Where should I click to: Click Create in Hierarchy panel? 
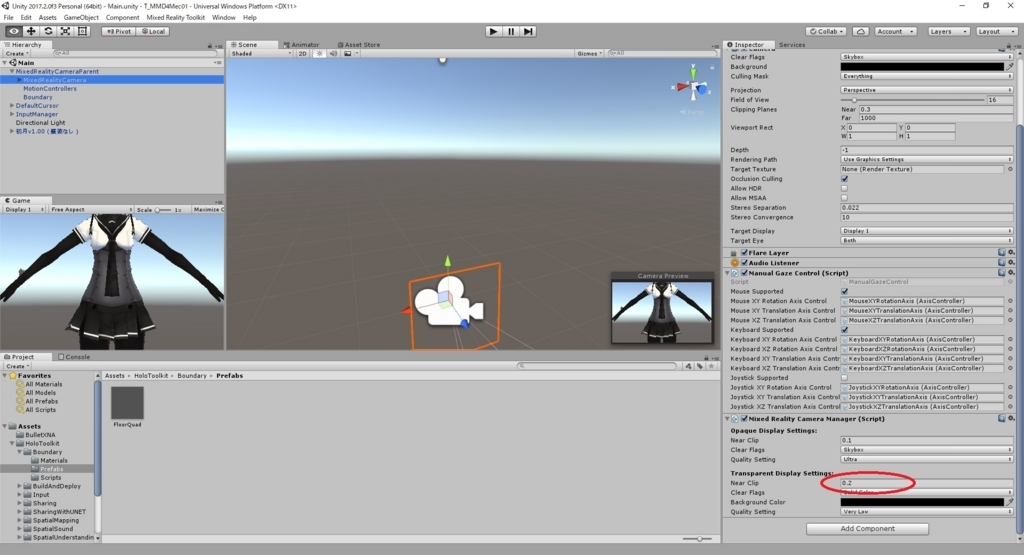pyautogui.click(x=16, y=54)
